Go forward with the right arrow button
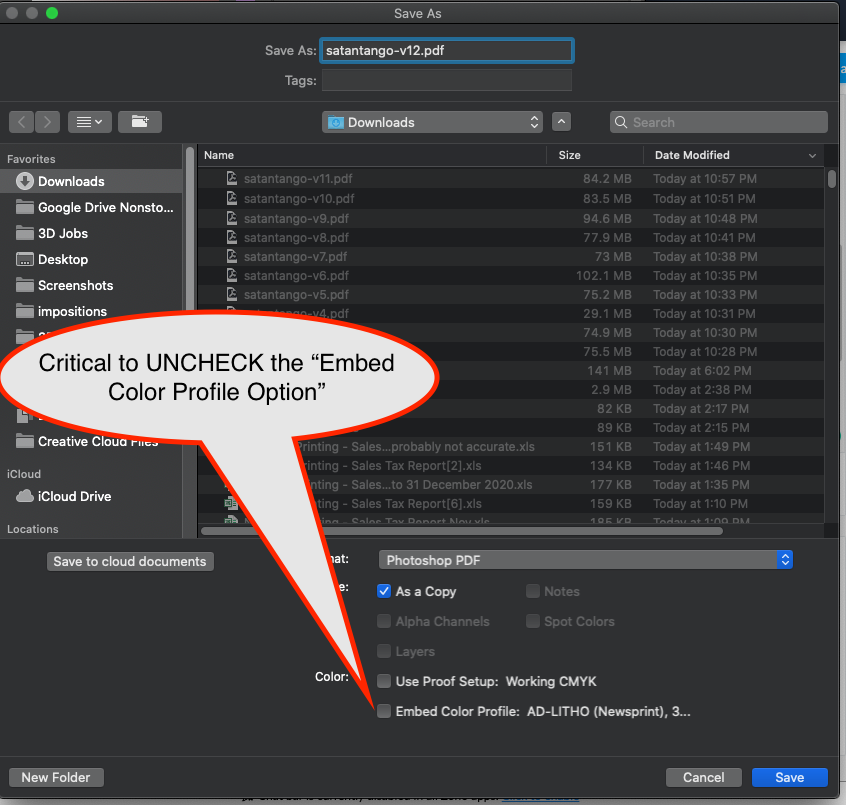 (x=47, y=122)
